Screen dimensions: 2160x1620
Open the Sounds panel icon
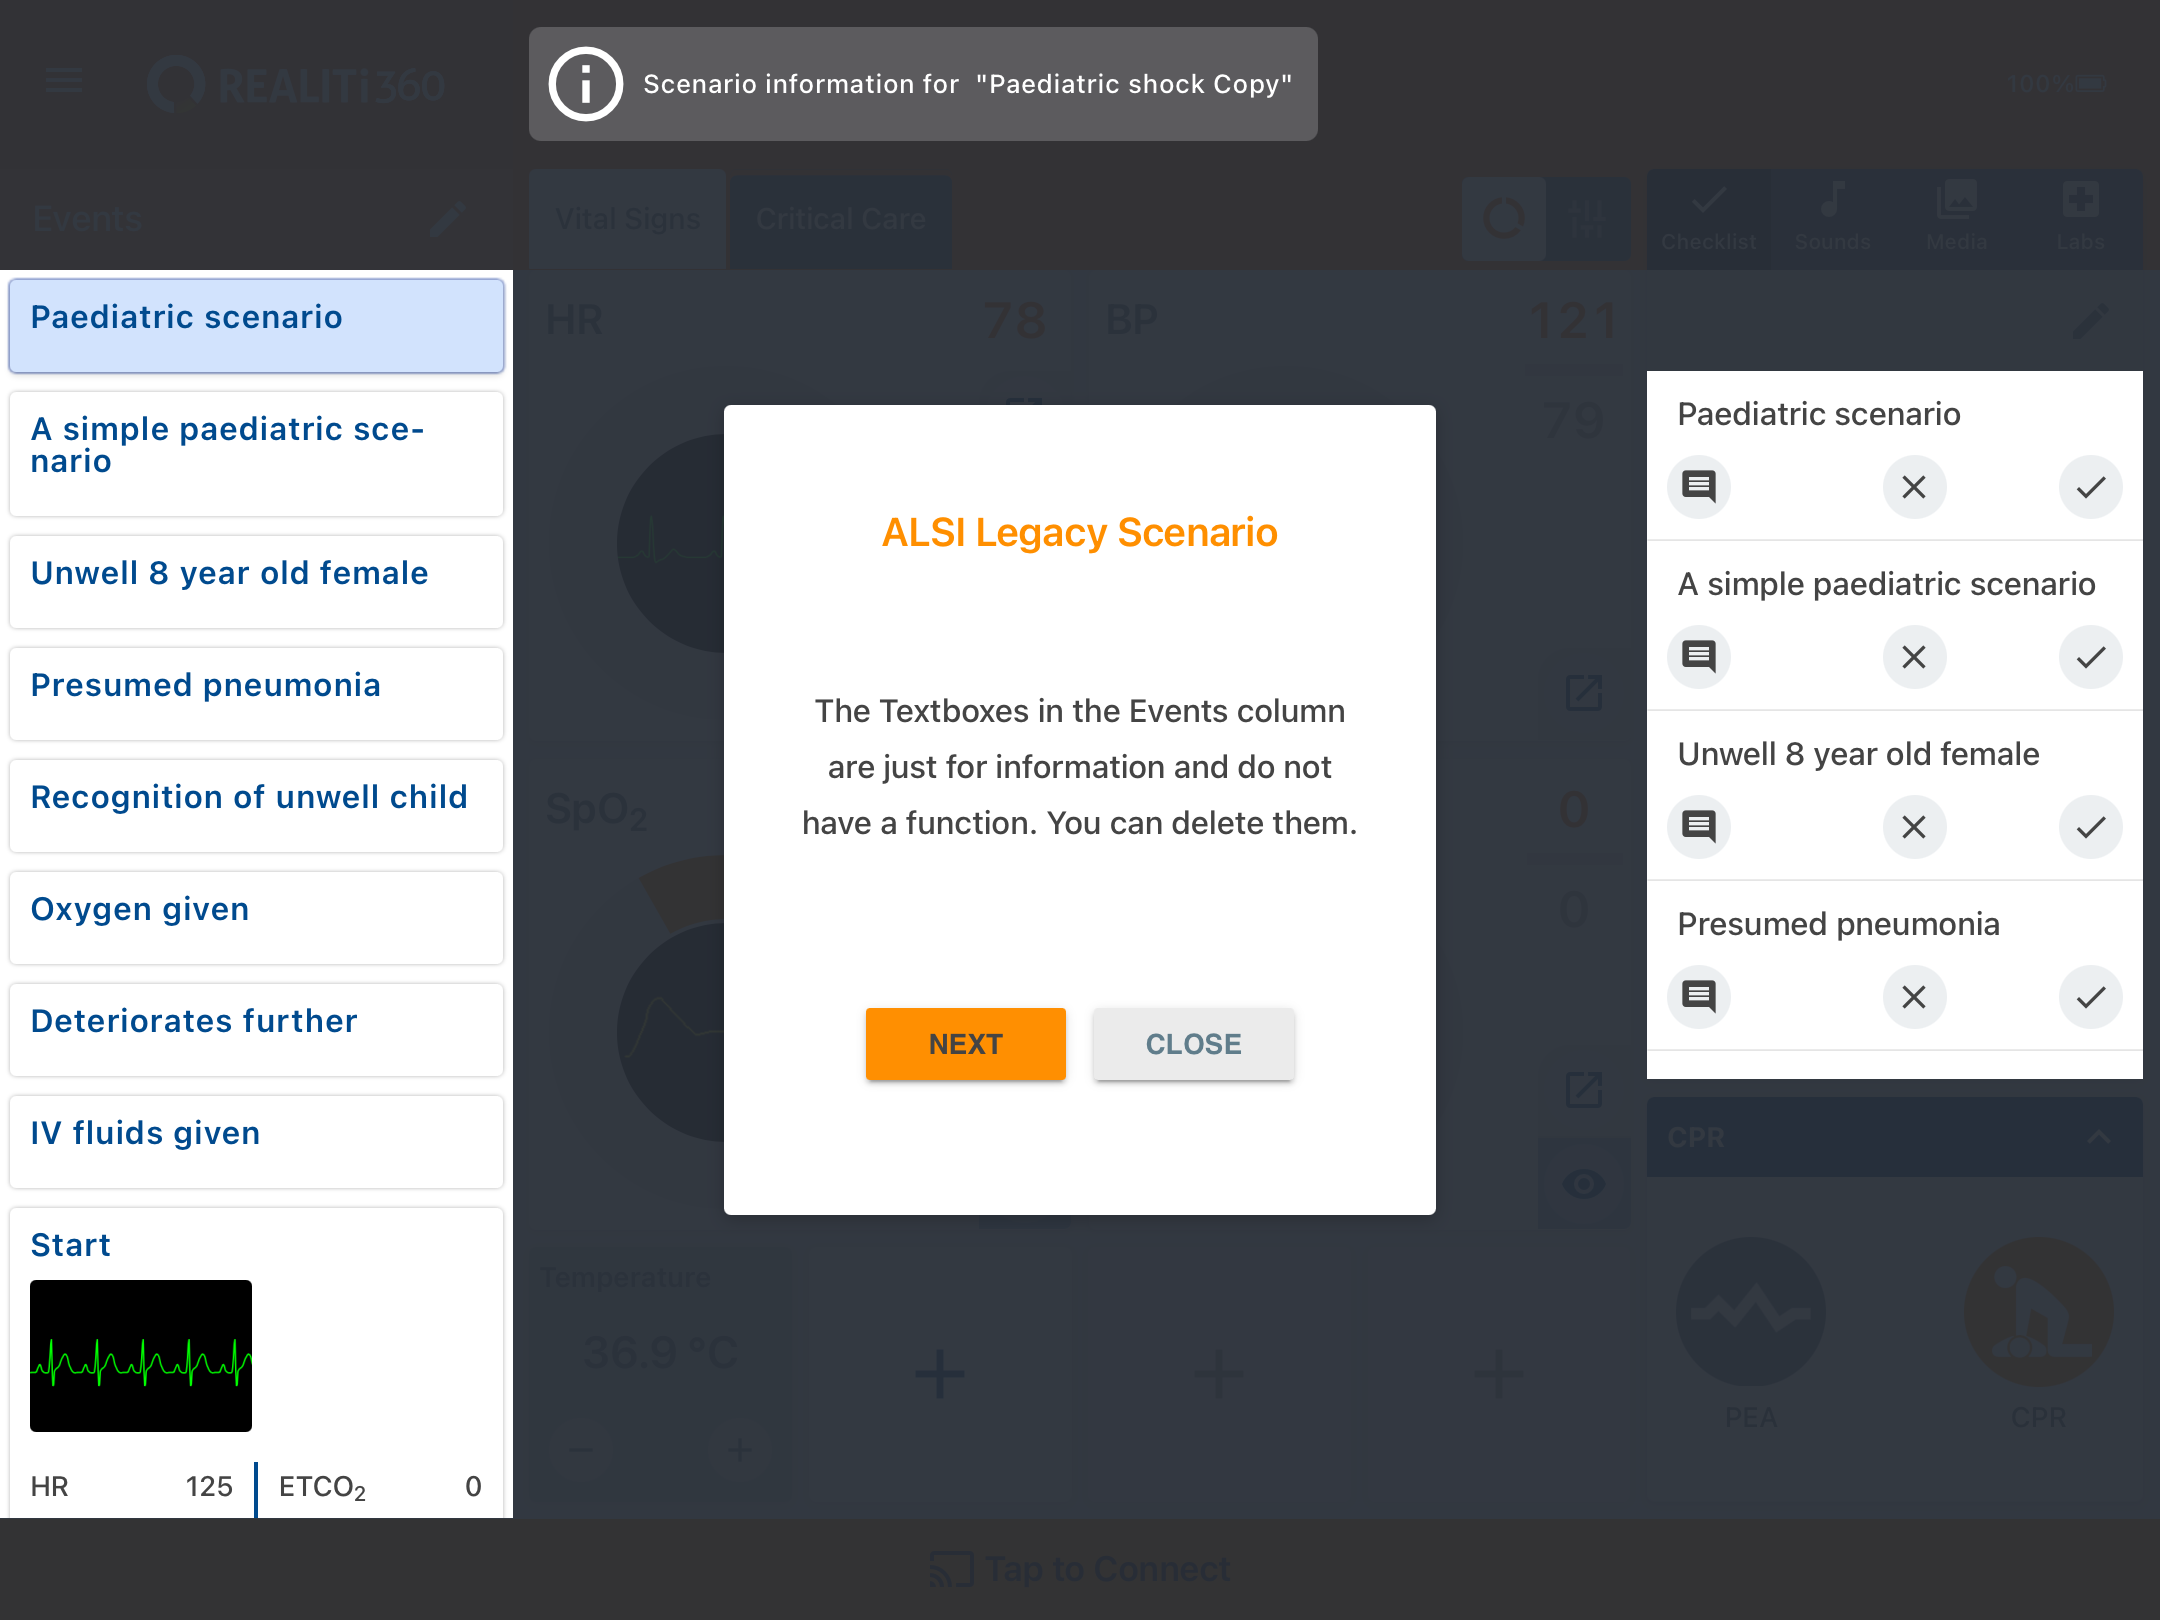(x=1832, y=217)
